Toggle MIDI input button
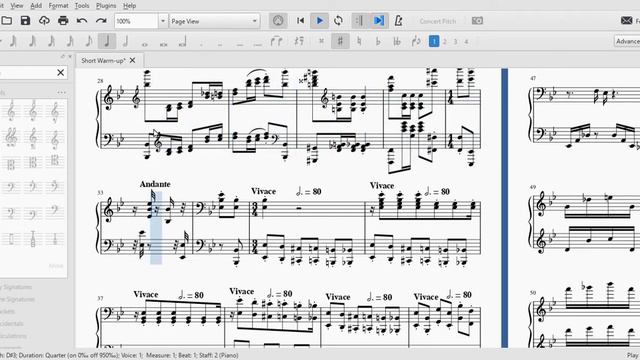This screenshot has height=360, width=640. point(278,21)
